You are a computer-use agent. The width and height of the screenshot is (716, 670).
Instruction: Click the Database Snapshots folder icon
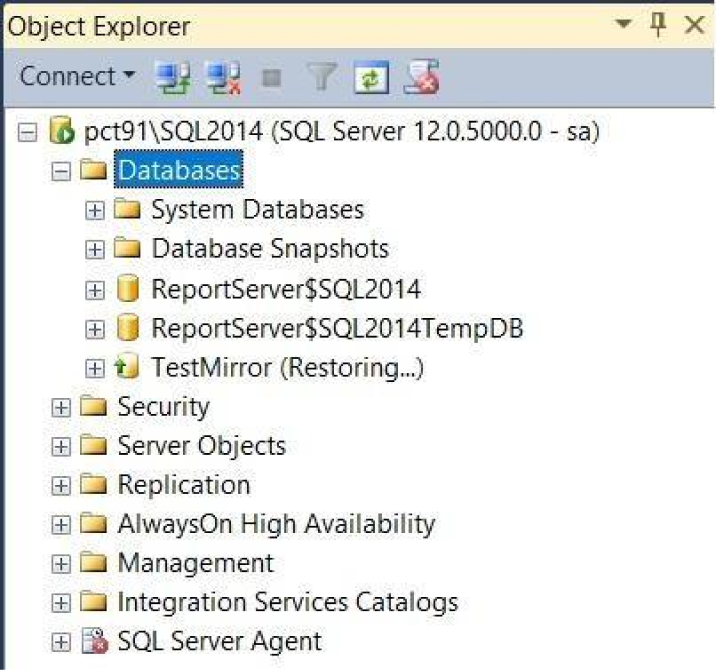tap(127, 248)
